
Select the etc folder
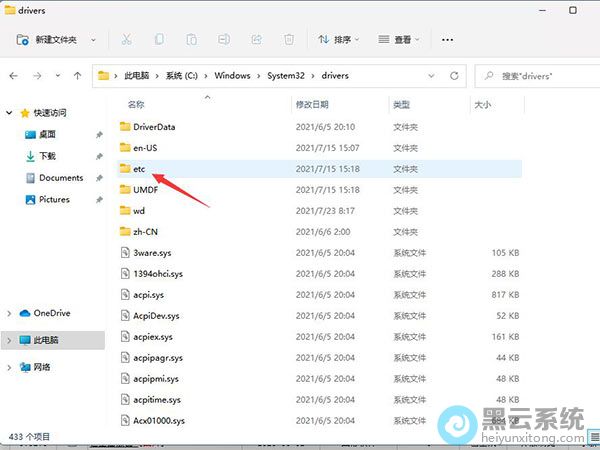click(139, 169)
